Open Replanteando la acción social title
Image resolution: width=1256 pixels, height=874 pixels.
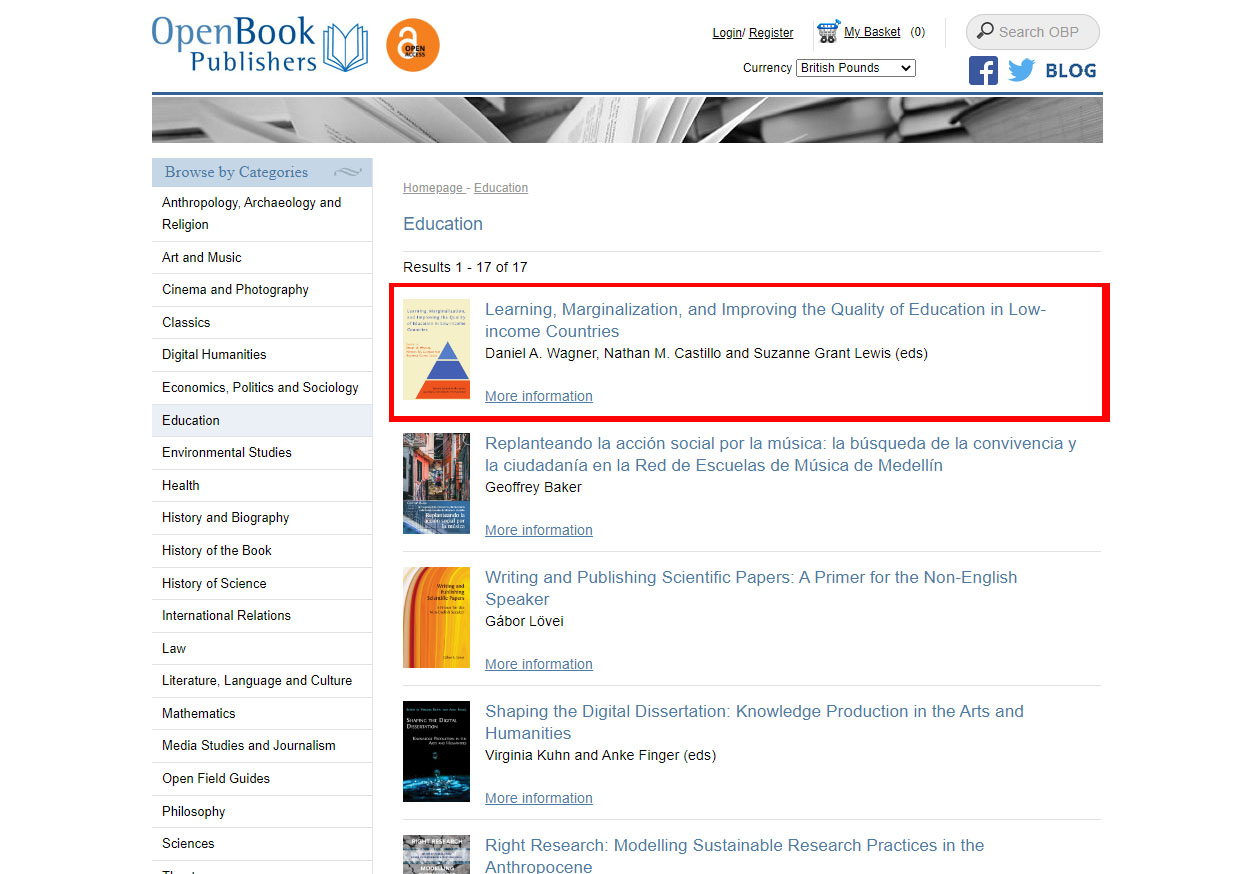781,454
